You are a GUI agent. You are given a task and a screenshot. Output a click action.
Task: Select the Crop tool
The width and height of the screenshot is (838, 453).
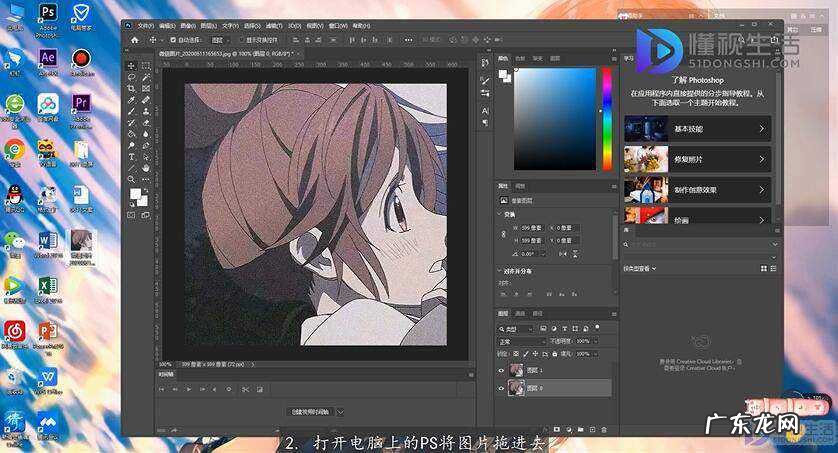coord(131,88)
